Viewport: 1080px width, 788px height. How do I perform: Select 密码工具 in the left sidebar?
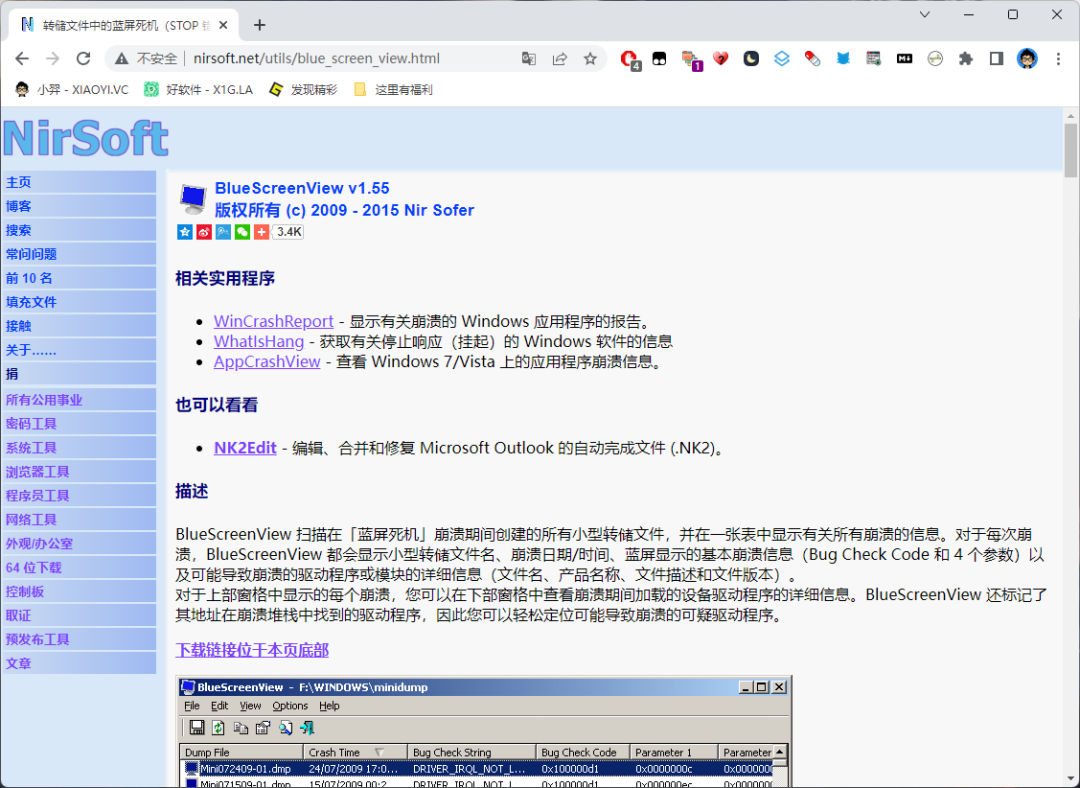point(32,424)
